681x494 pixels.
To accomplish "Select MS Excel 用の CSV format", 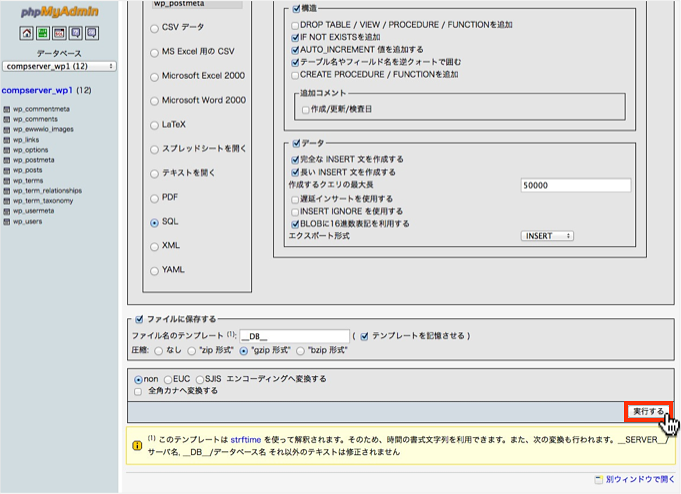I will coord(154,53).
